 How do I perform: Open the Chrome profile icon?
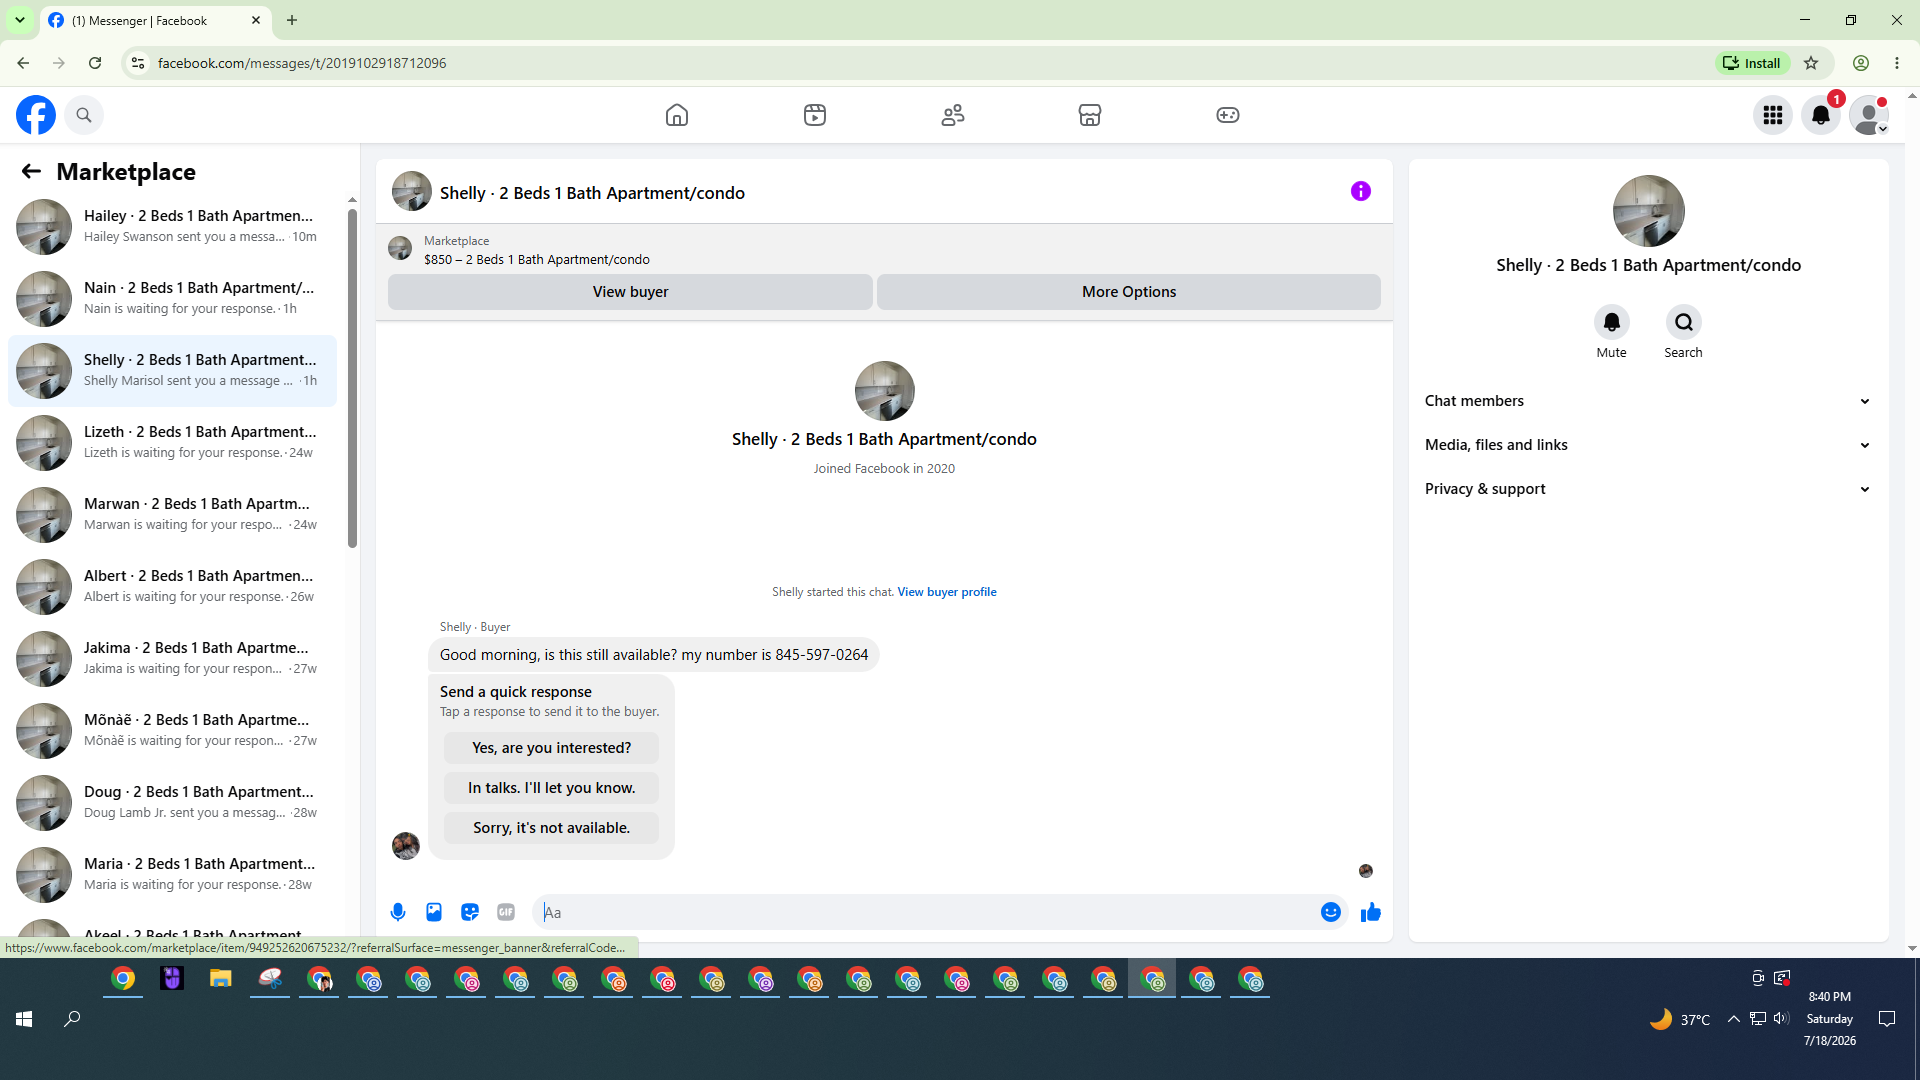pyautogui.click(x=1861, y=63)
